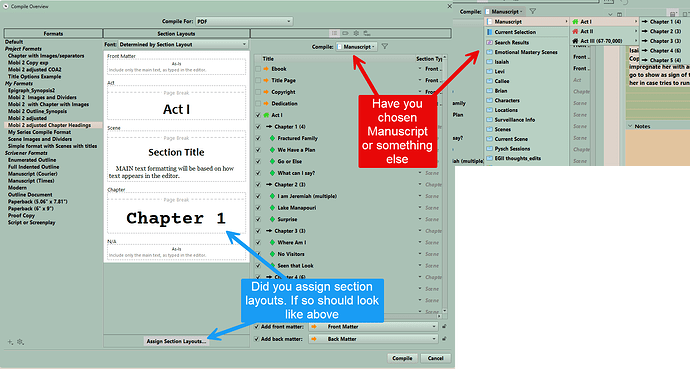
Task: Click the black house icon for Act III
Action: [575, 41]
